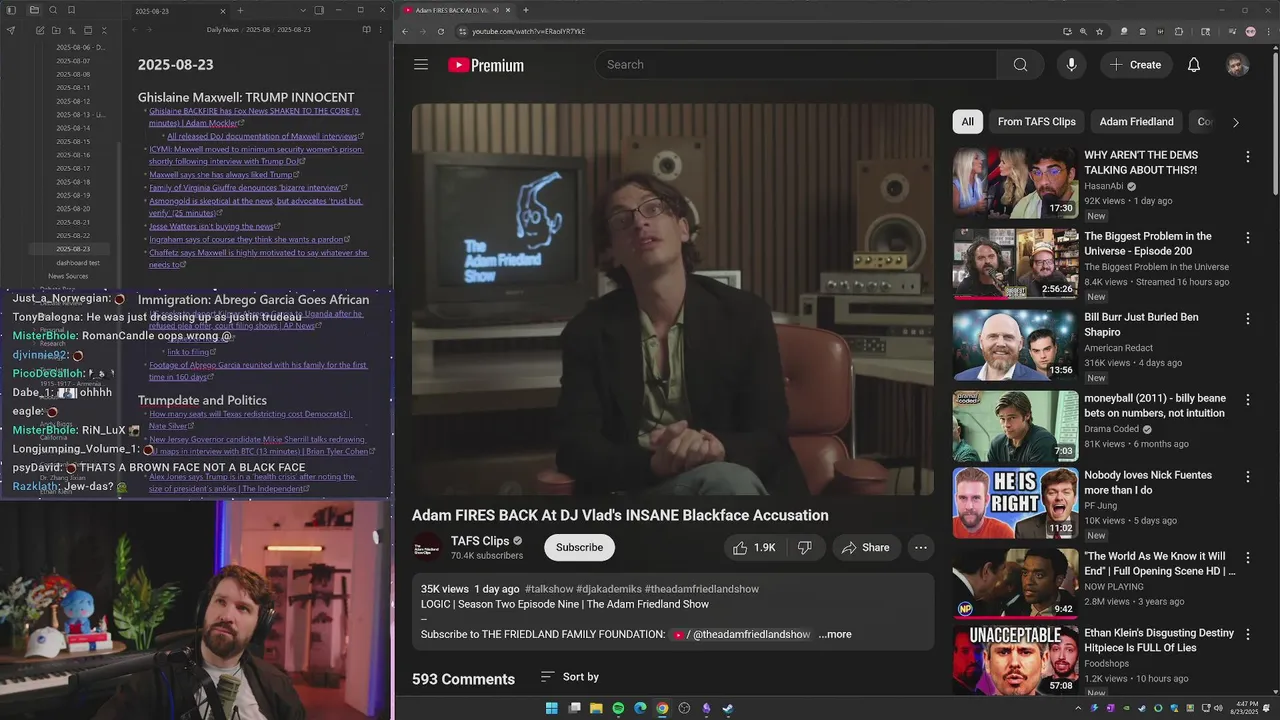Click the YouTube search magnifier button
This screenshot has height=720, width=1280.
tap(1020, 65)
